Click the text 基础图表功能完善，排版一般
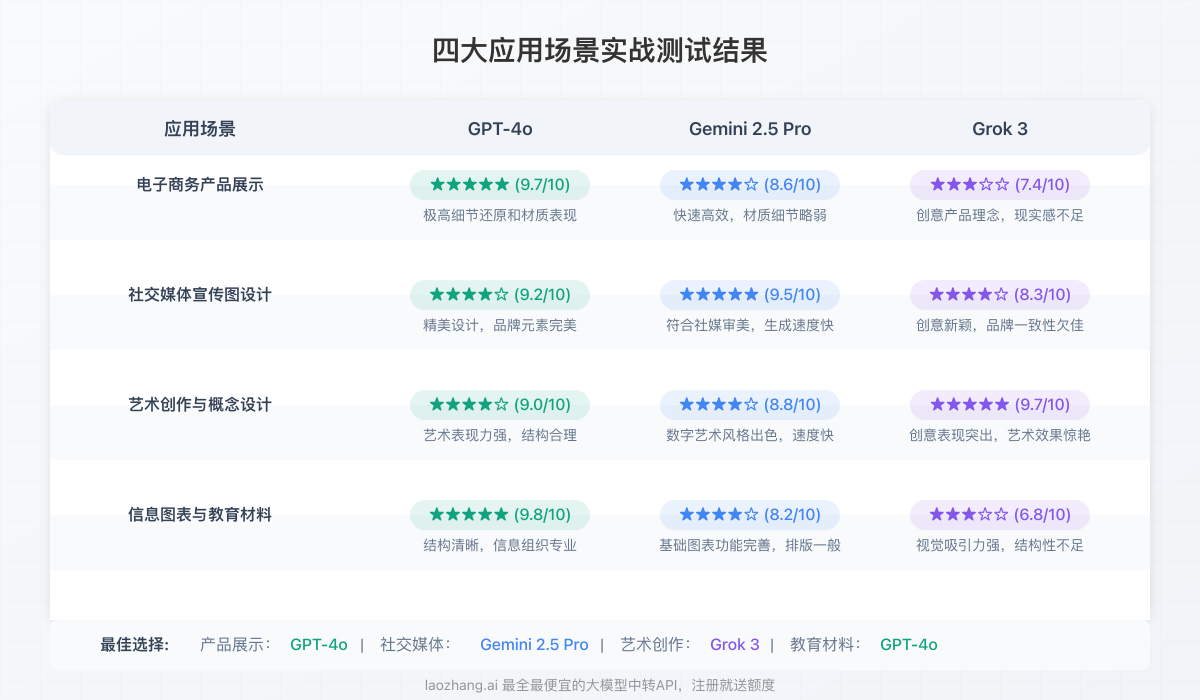The width and height of the screenshot is (1200, 700). (x=750, y=545)
